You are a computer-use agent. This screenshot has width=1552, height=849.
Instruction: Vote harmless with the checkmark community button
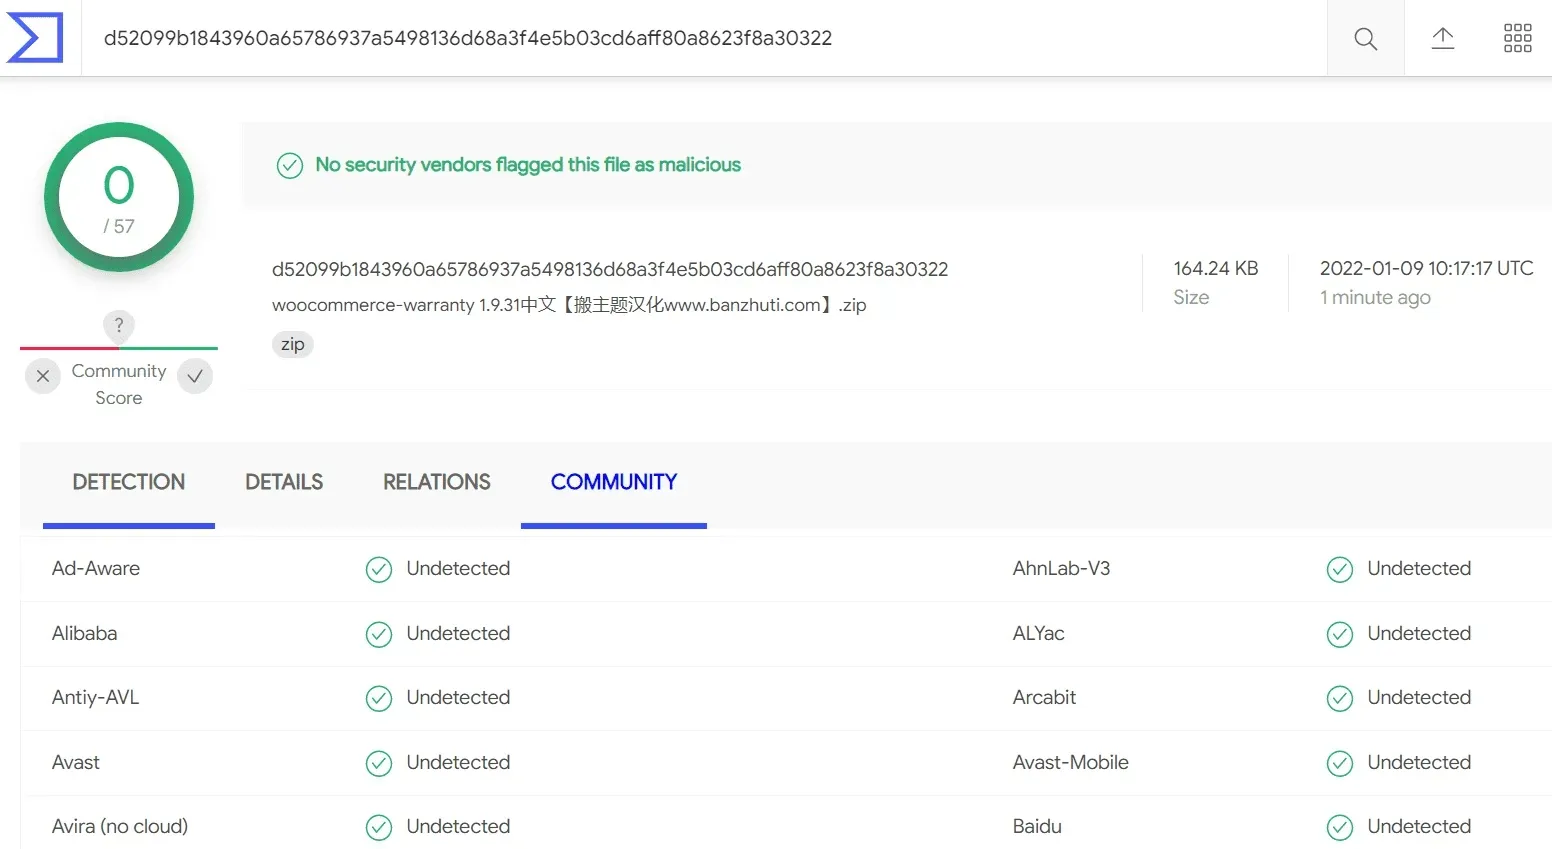pyautogui.click(x=195, y=376)
